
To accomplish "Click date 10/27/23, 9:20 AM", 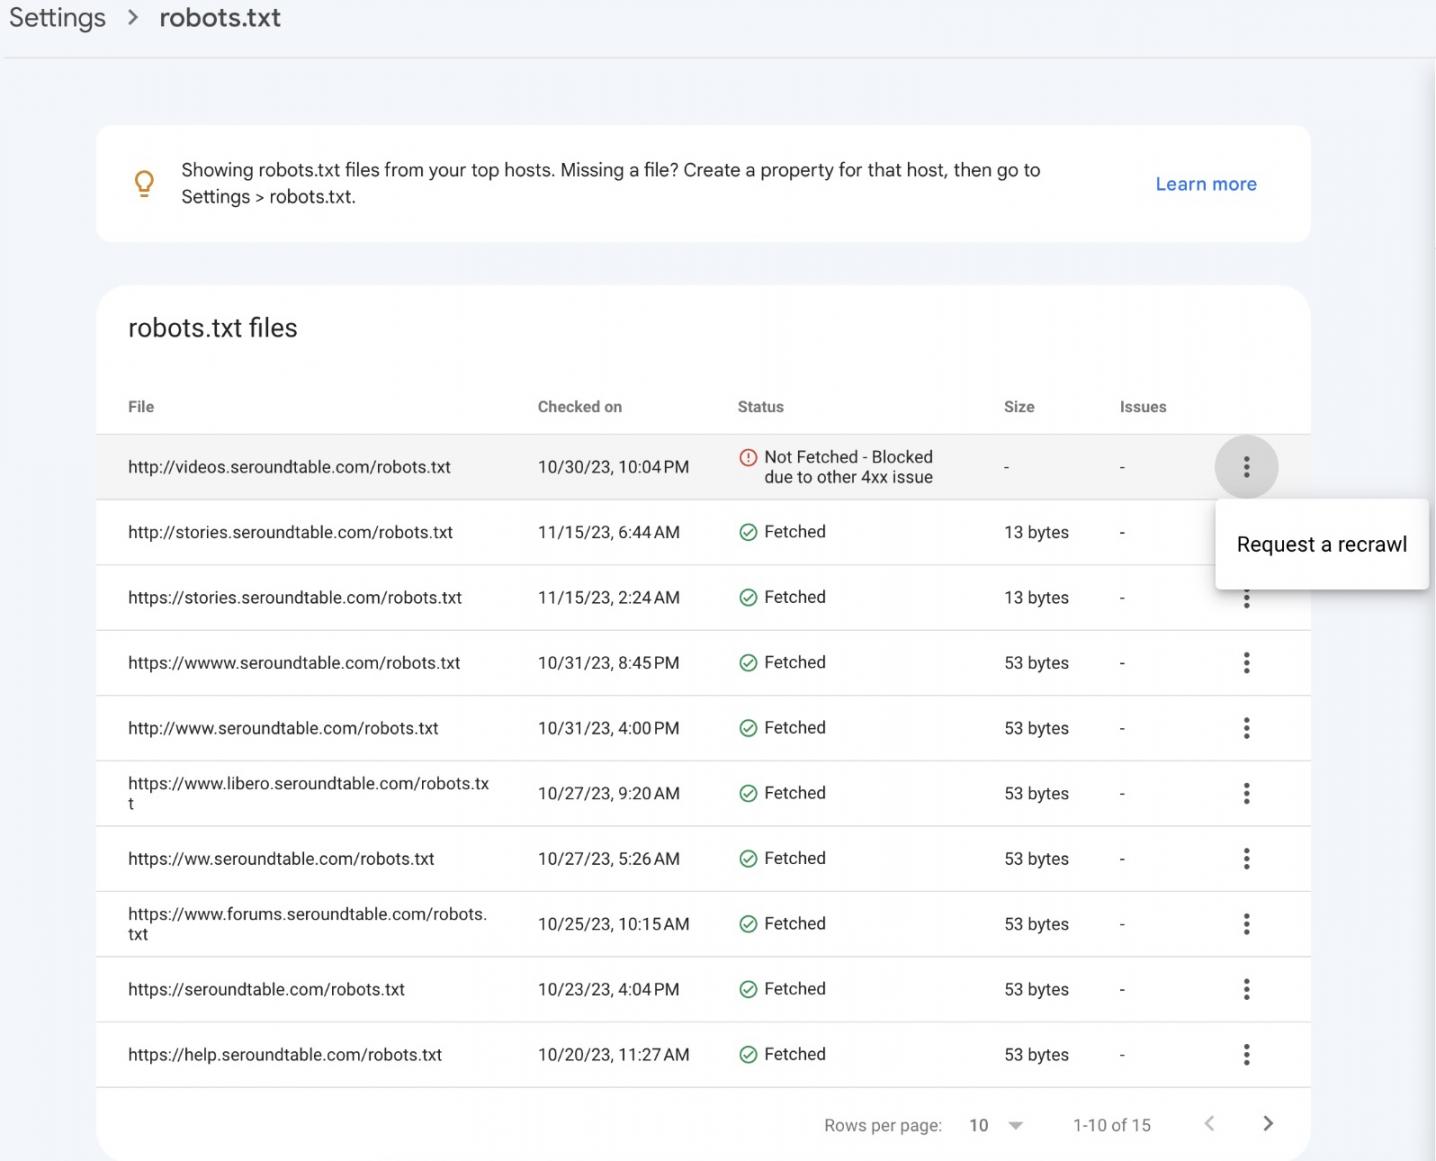I will tap(609, 793).
